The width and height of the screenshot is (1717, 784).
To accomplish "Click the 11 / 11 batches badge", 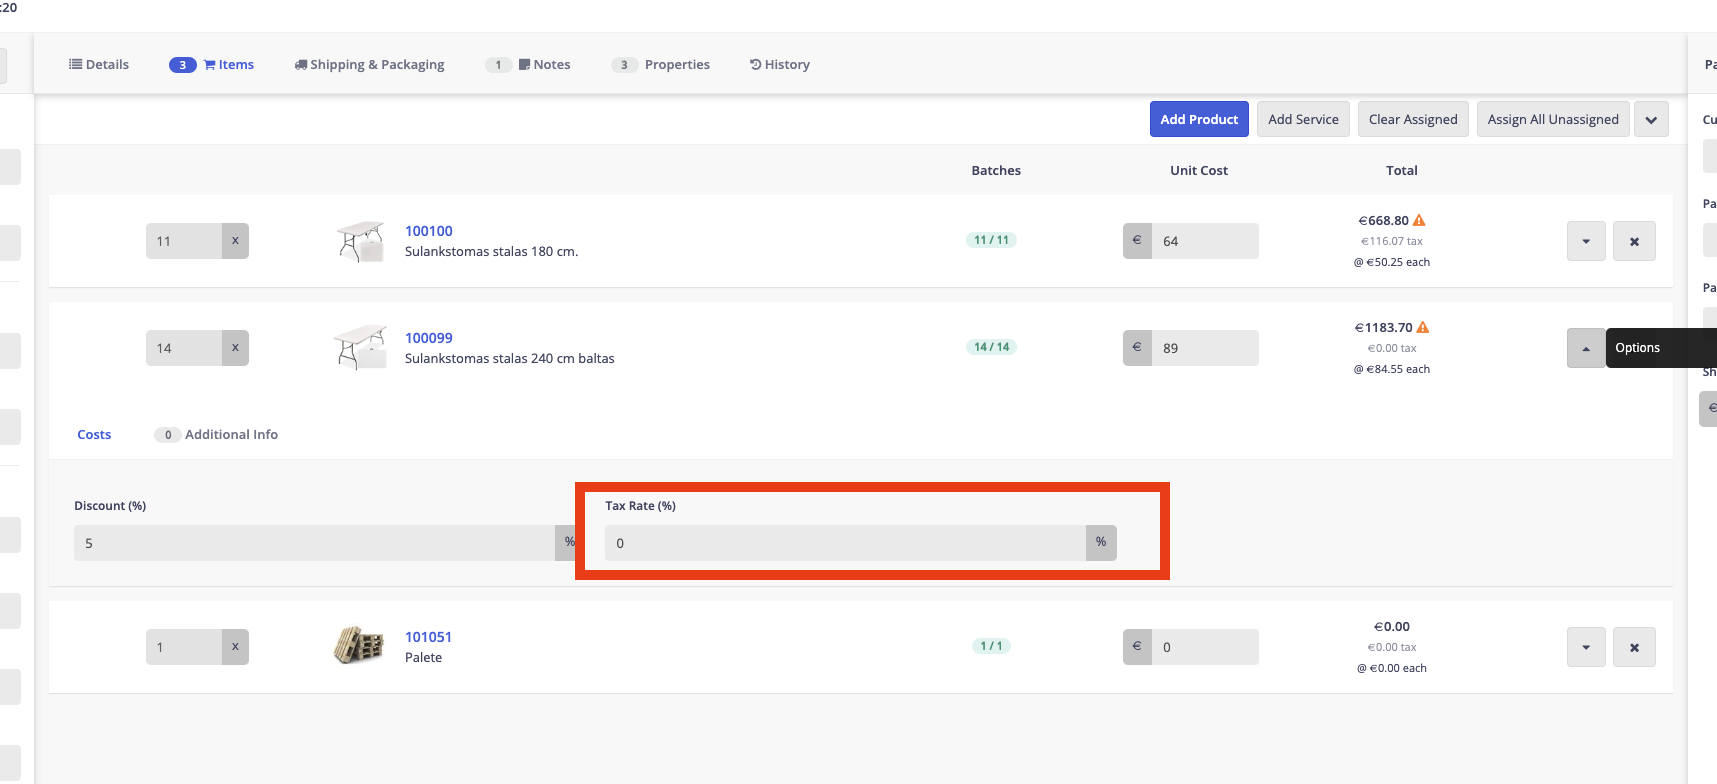I will (x=991, y=240).
